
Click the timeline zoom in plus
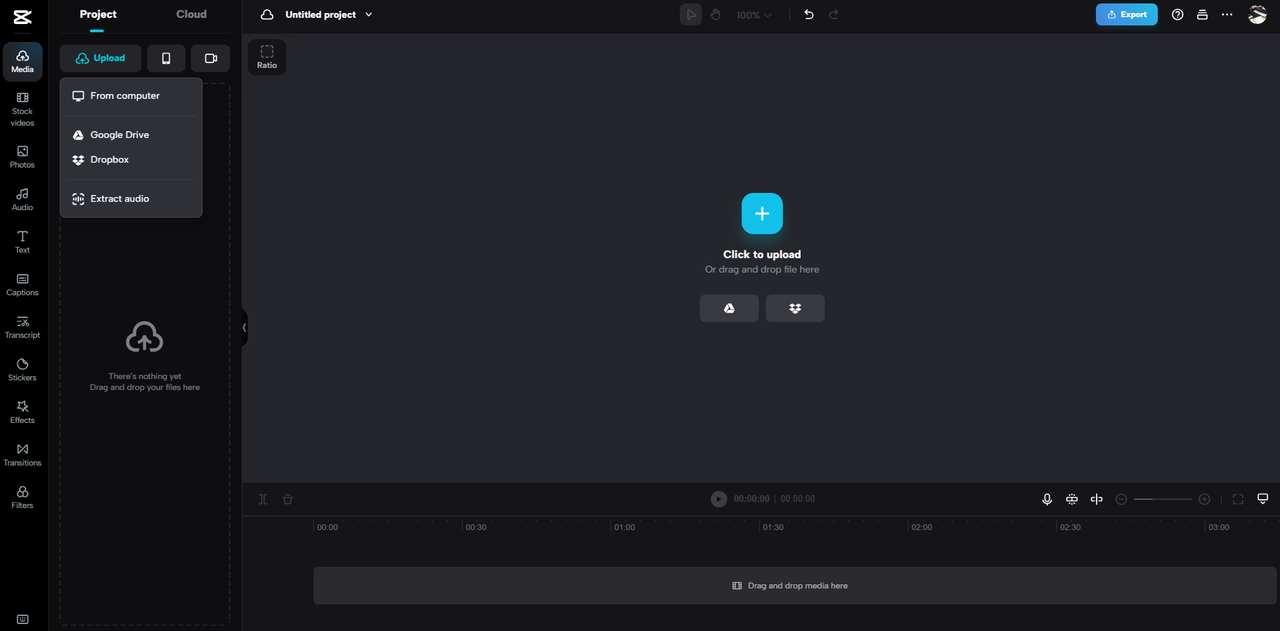coord(1205,499)
